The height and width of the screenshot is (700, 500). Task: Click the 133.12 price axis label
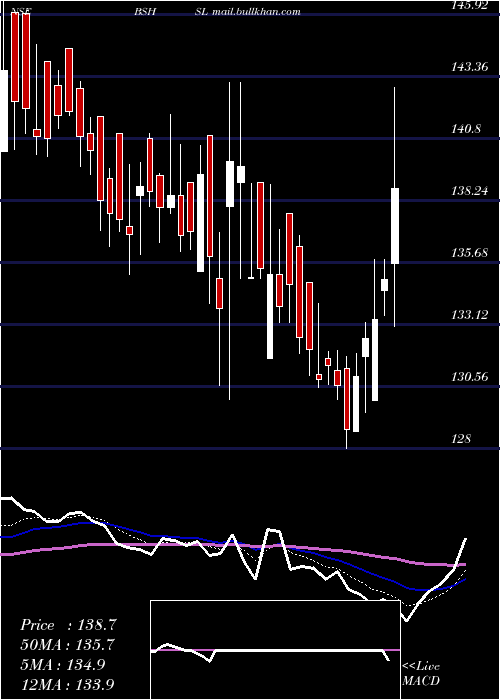469,316
